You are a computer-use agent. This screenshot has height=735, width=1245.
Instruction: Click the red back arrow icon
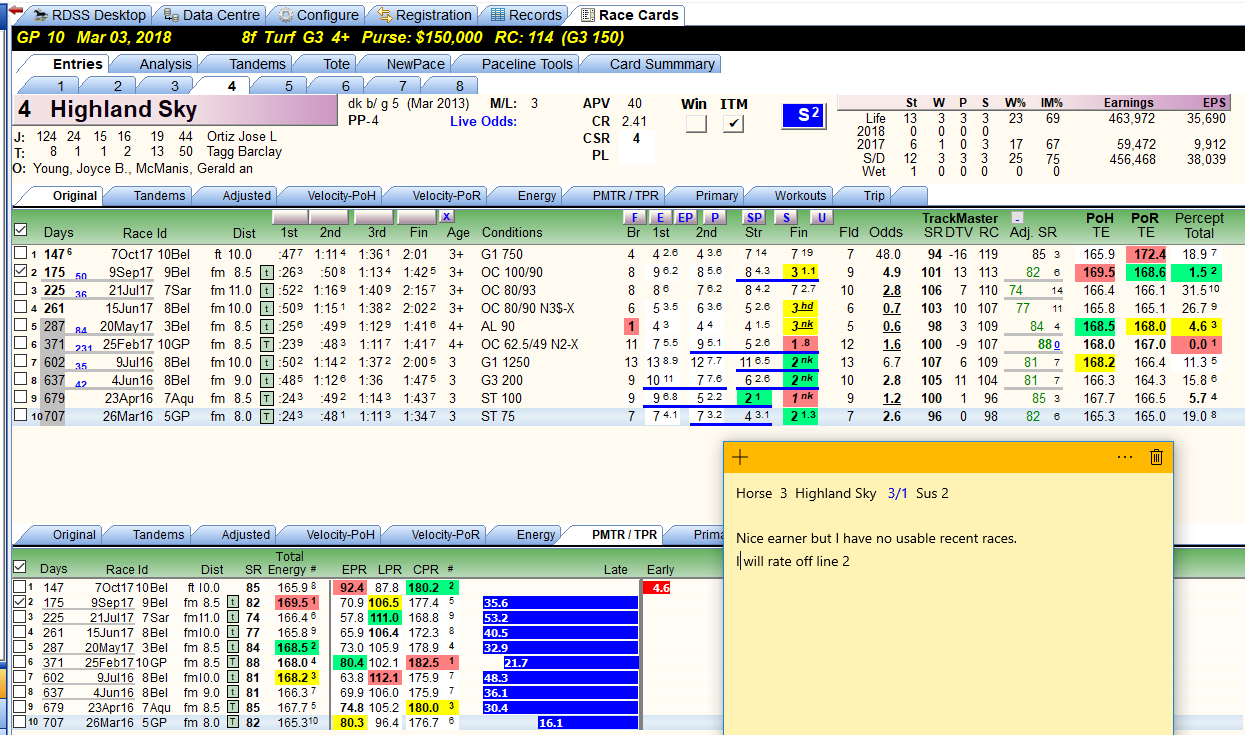(14, 10)
